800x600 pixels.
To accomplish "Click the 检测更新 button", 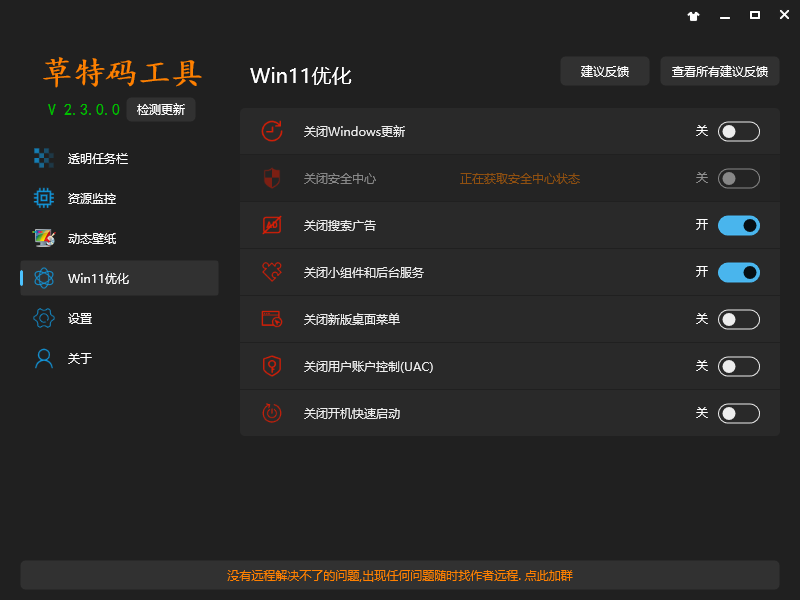I will tap(161, 110).
